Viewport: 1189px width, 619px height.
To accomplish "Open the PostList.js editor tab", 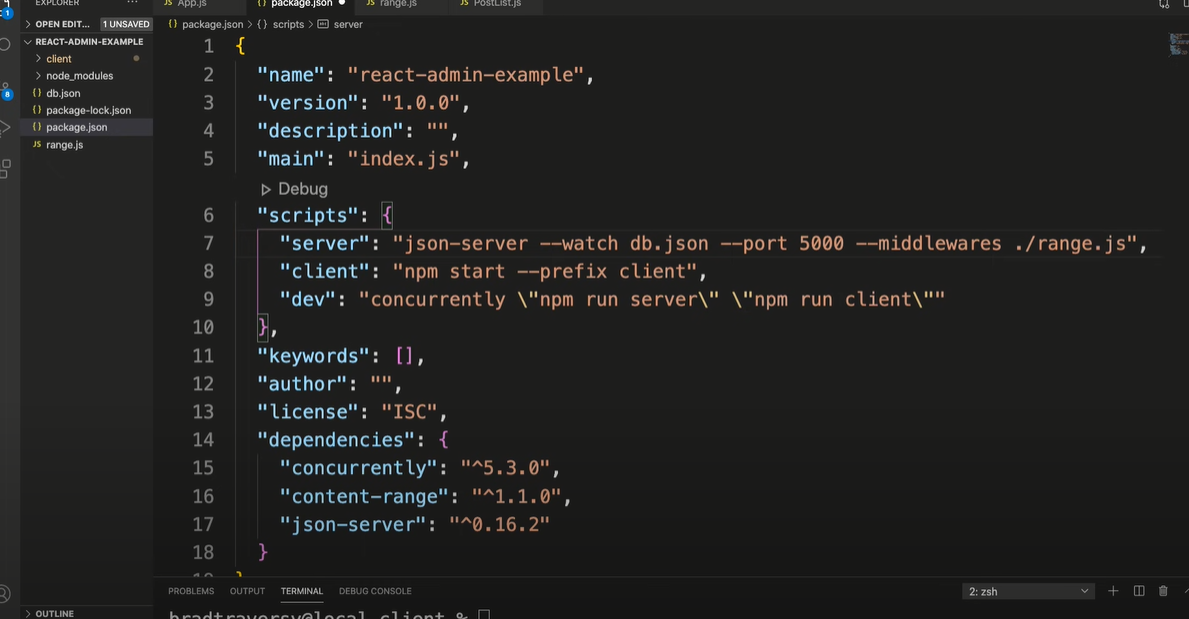I will pos(497,4).
